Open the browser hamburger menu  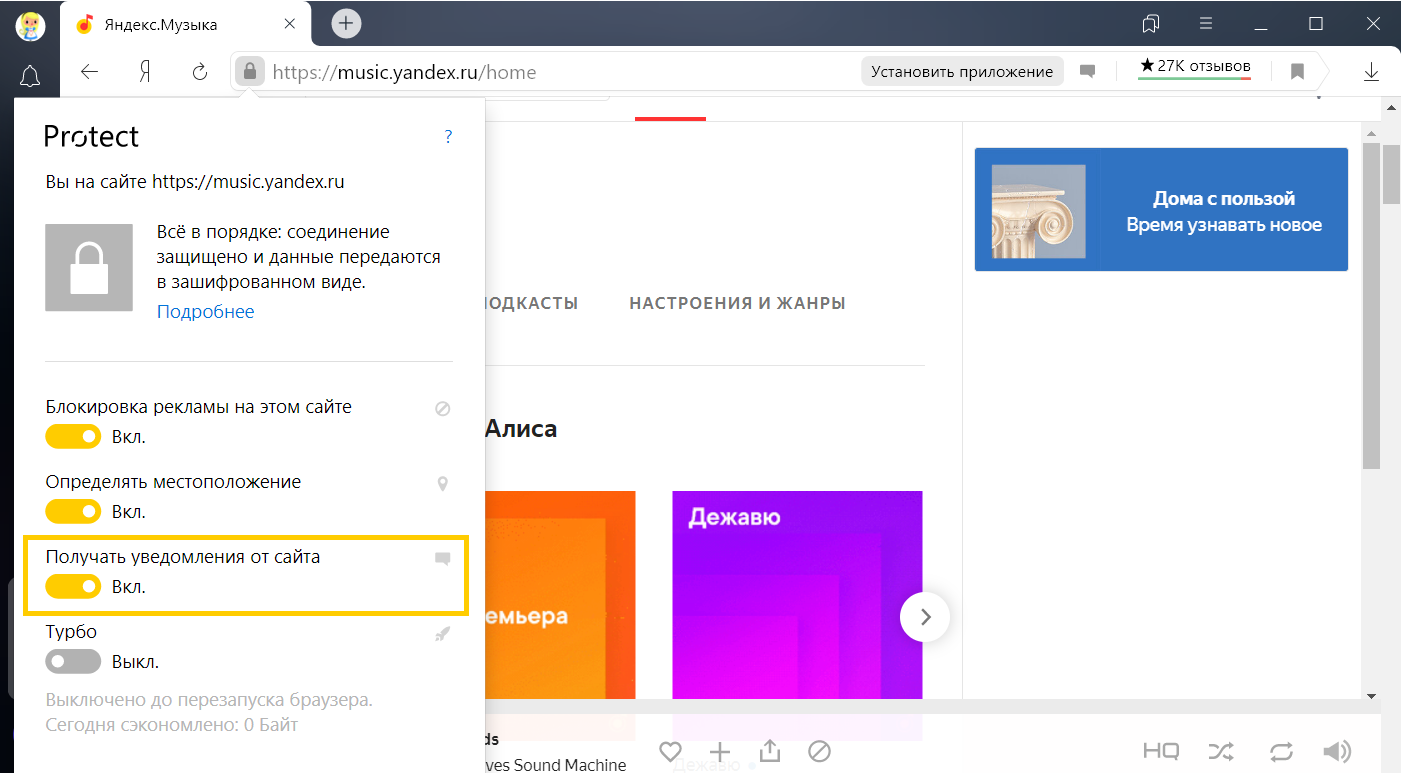pos(1206,24)
